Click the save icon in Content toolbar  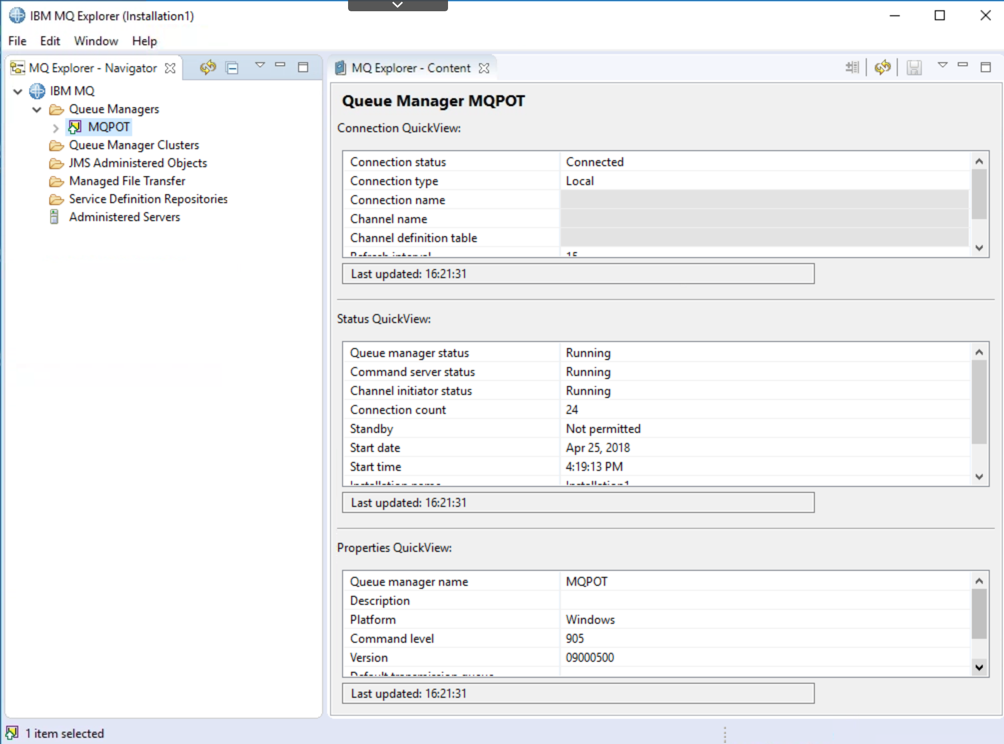(x=914, y=67)
